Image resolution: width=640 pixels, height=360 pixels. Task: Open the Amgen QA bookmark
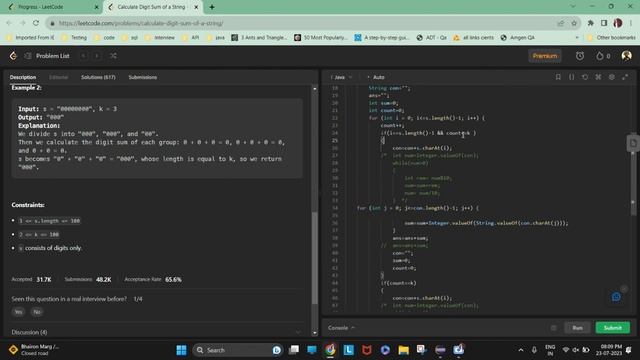[518, 38]
